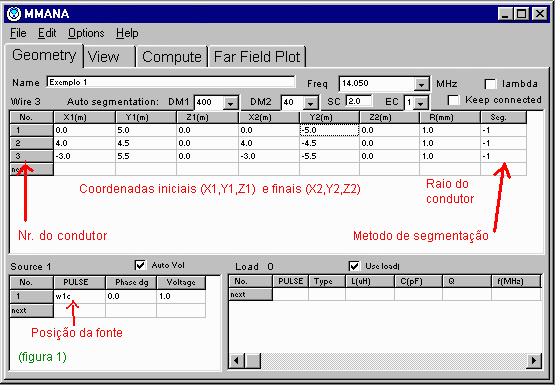The width and height of the screenshot is (555, 385).
Task: Select wire 3 Y1 cell with 5.5
Action: click(146, 156)
